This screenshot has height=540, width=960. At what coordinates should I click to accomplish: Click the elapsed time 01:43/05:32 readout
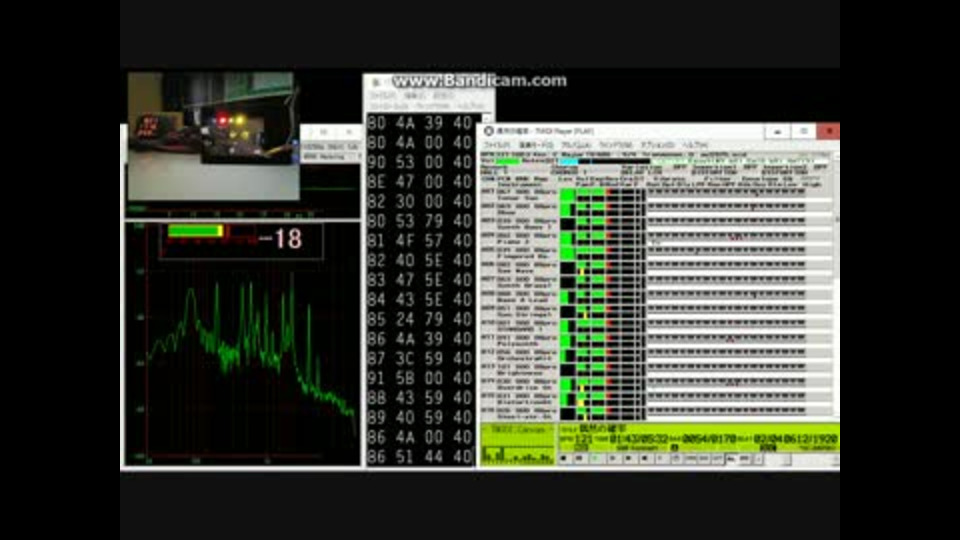pyautogui.click(x=639, y=439)
